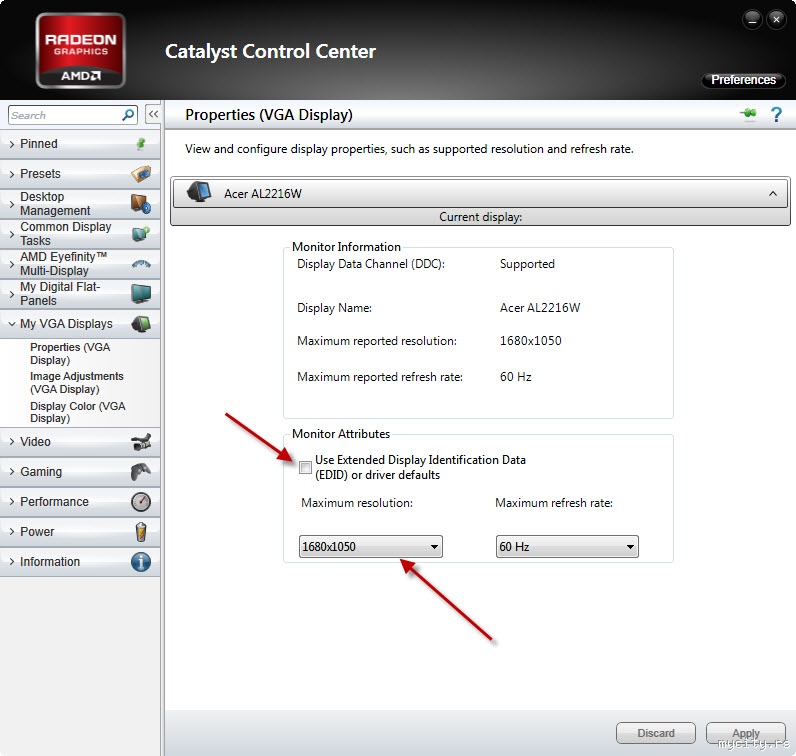The width and height of the screenshot is (796, 756).
Task: Click the Apply button
Action: (x=746, y=733)
